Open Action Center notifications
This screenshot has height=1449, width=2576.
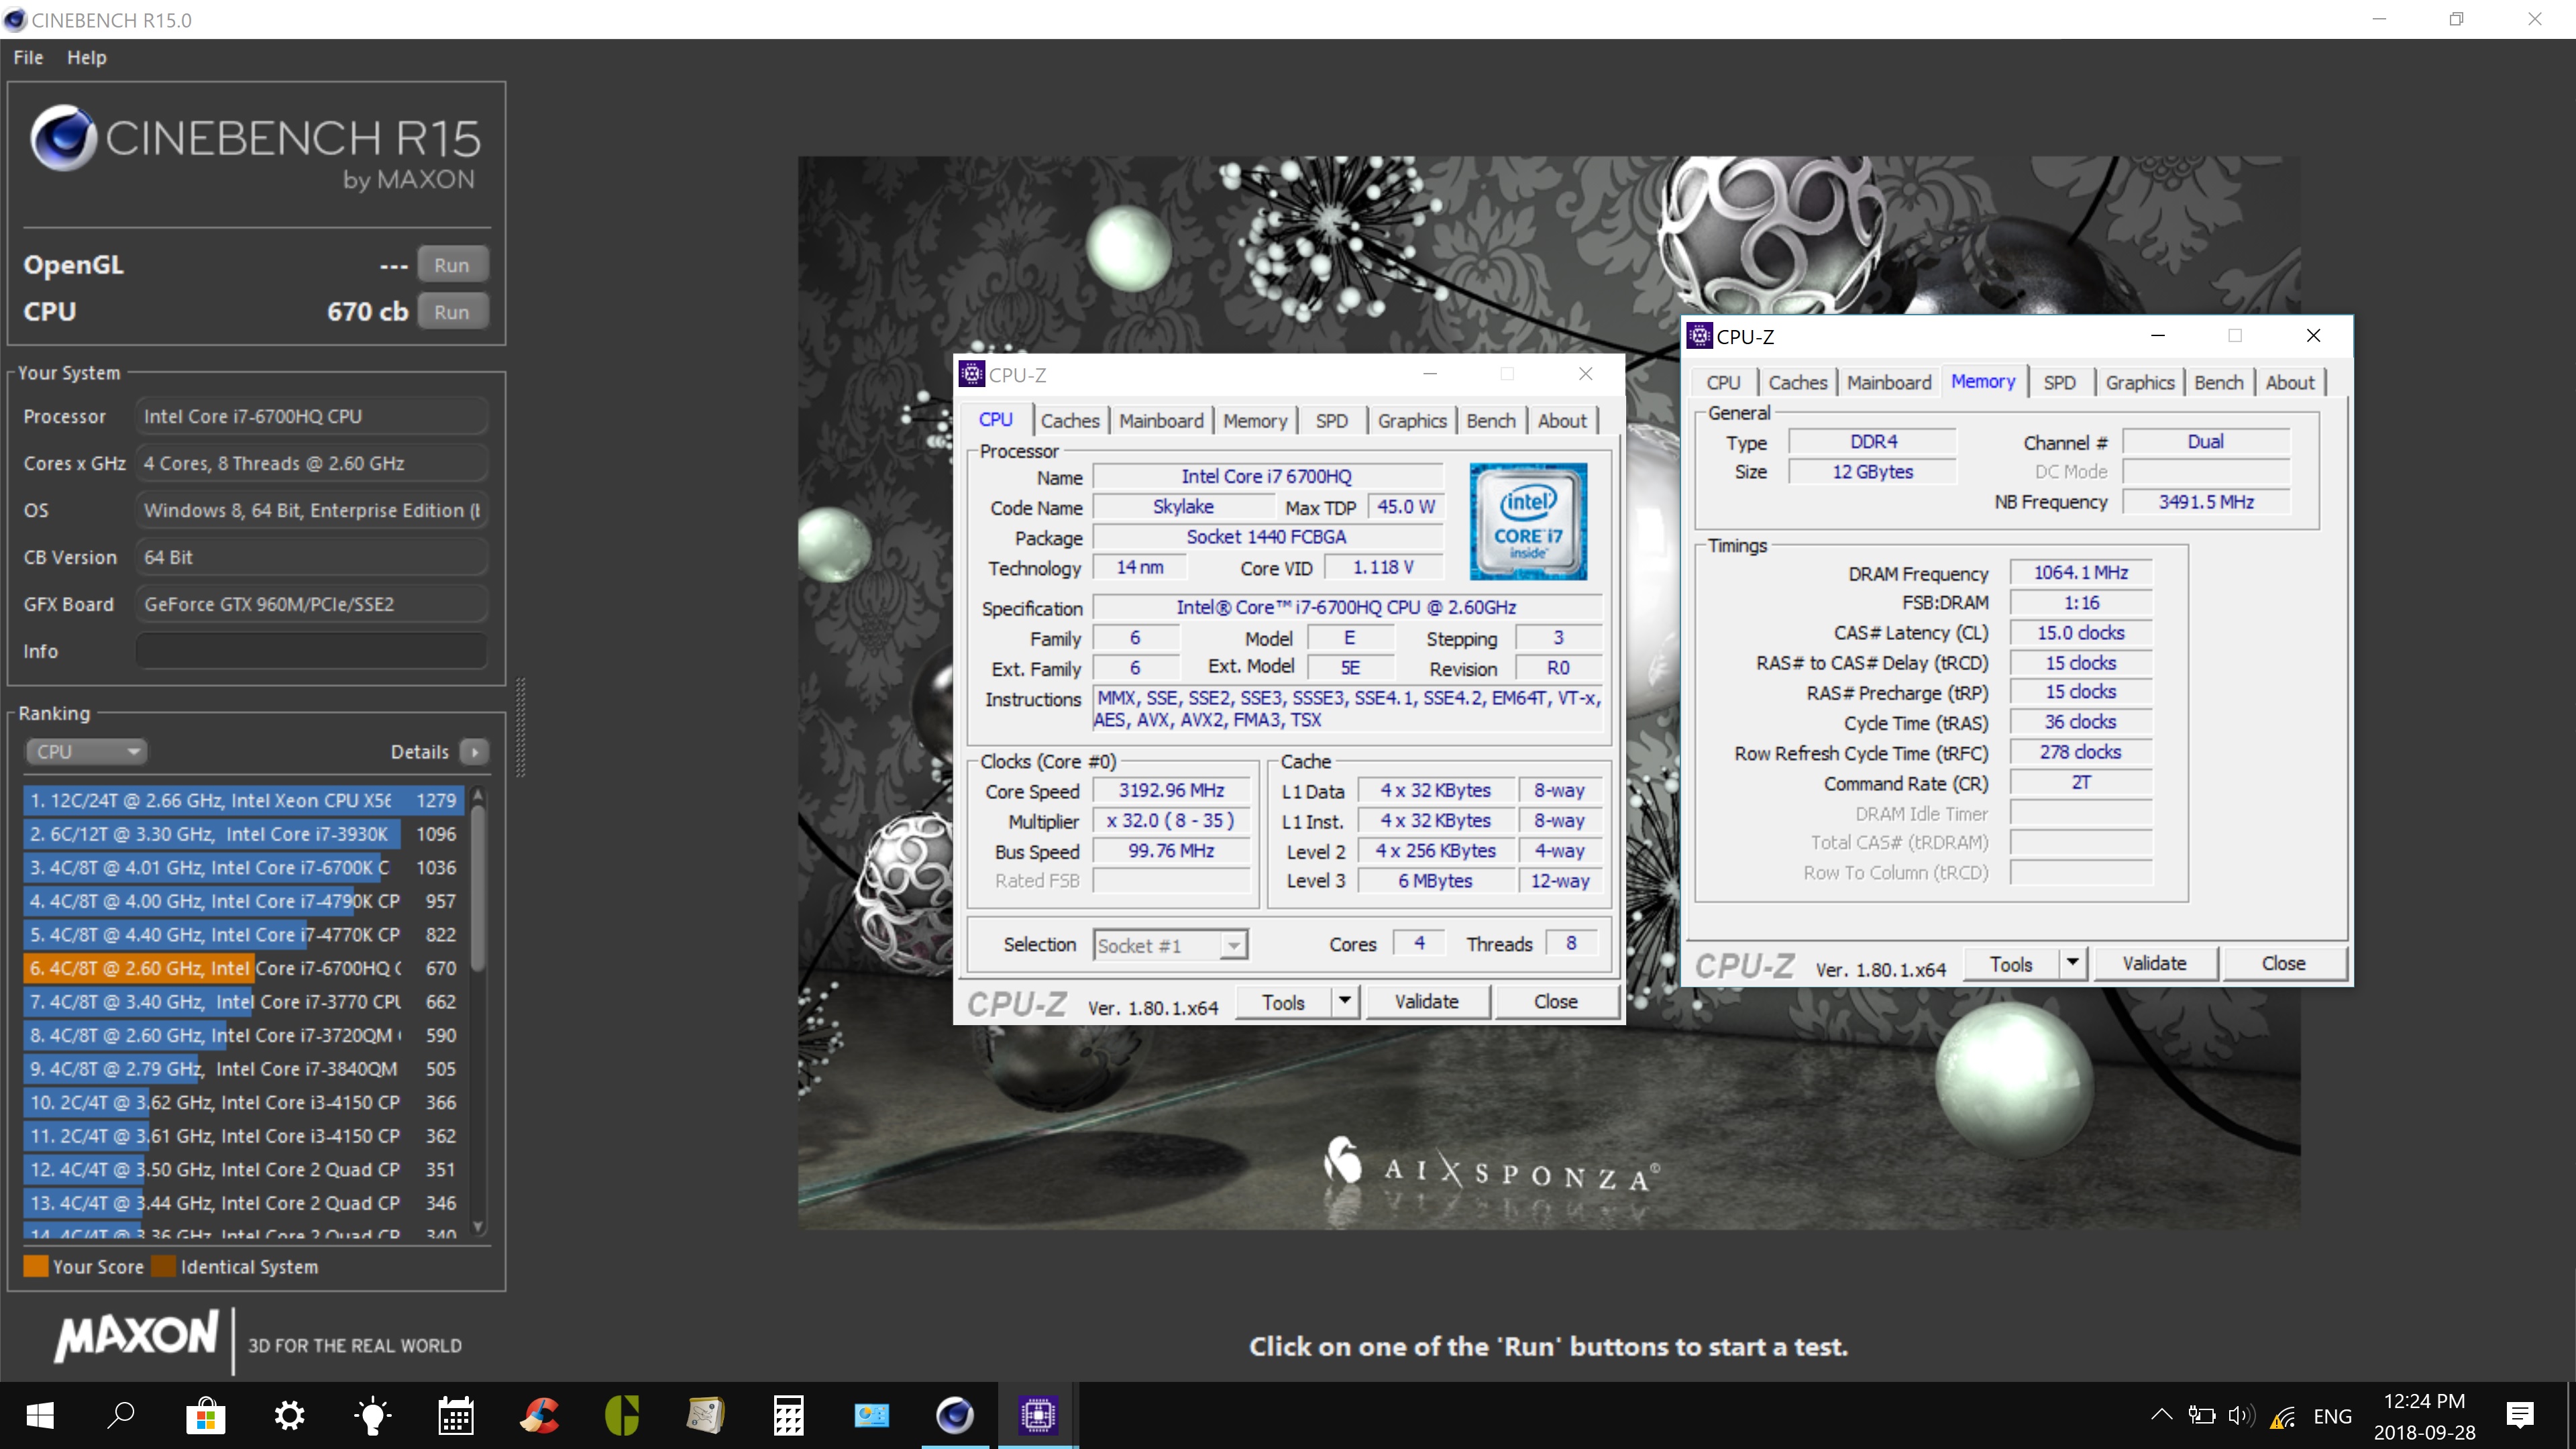(x=2520, y=1415)
